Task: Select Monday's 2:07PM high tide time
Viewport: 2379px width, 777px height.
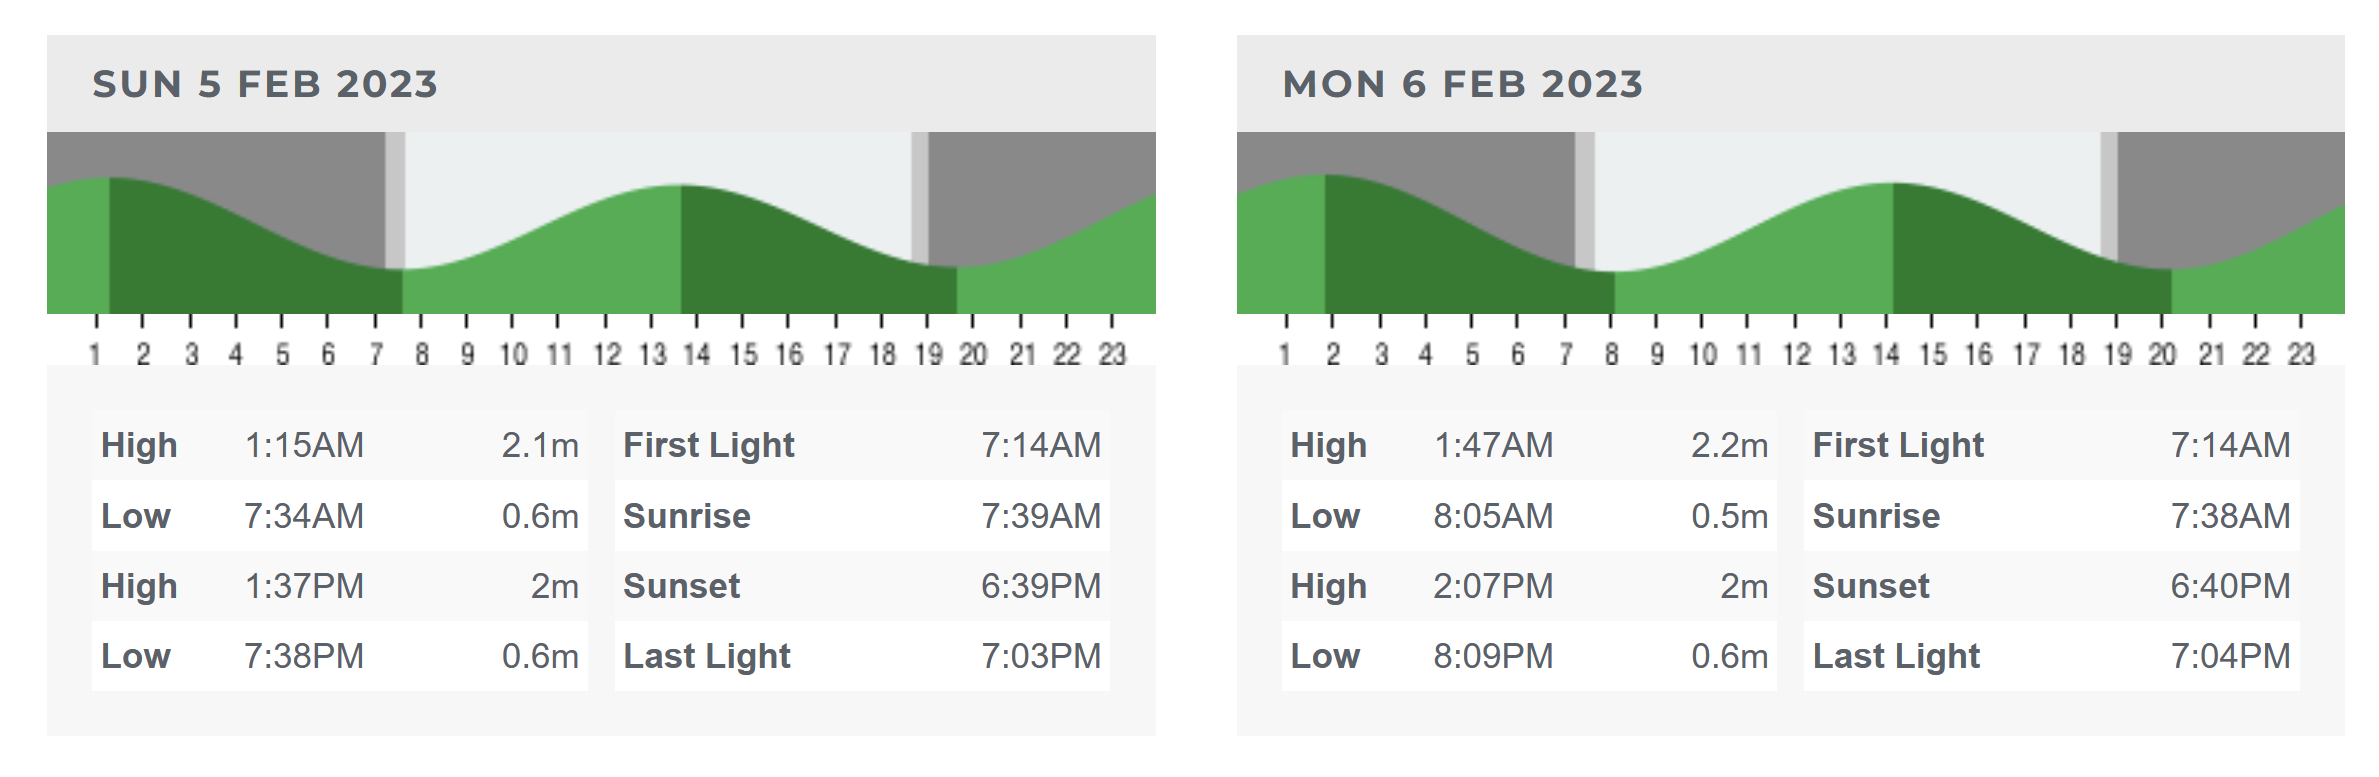Action: 1493,586
